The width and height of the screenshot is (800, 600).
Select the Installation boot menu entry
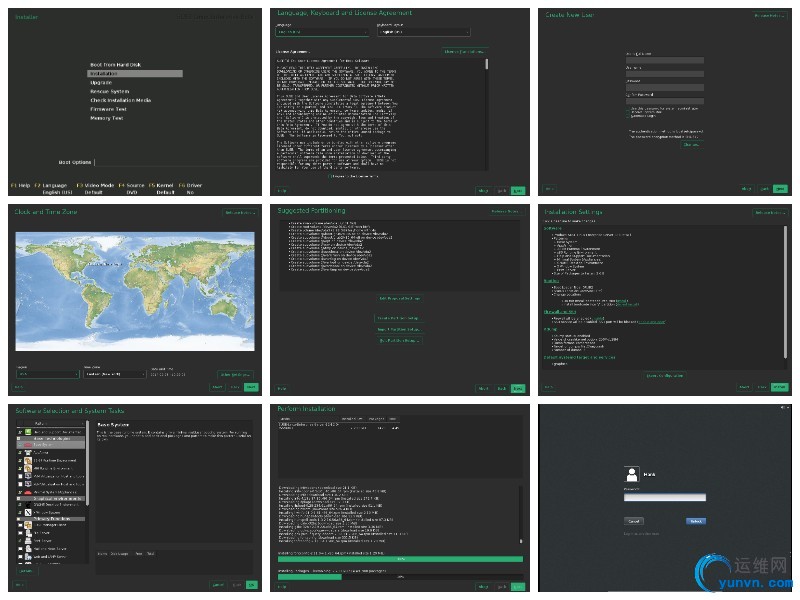coord(135,73)
